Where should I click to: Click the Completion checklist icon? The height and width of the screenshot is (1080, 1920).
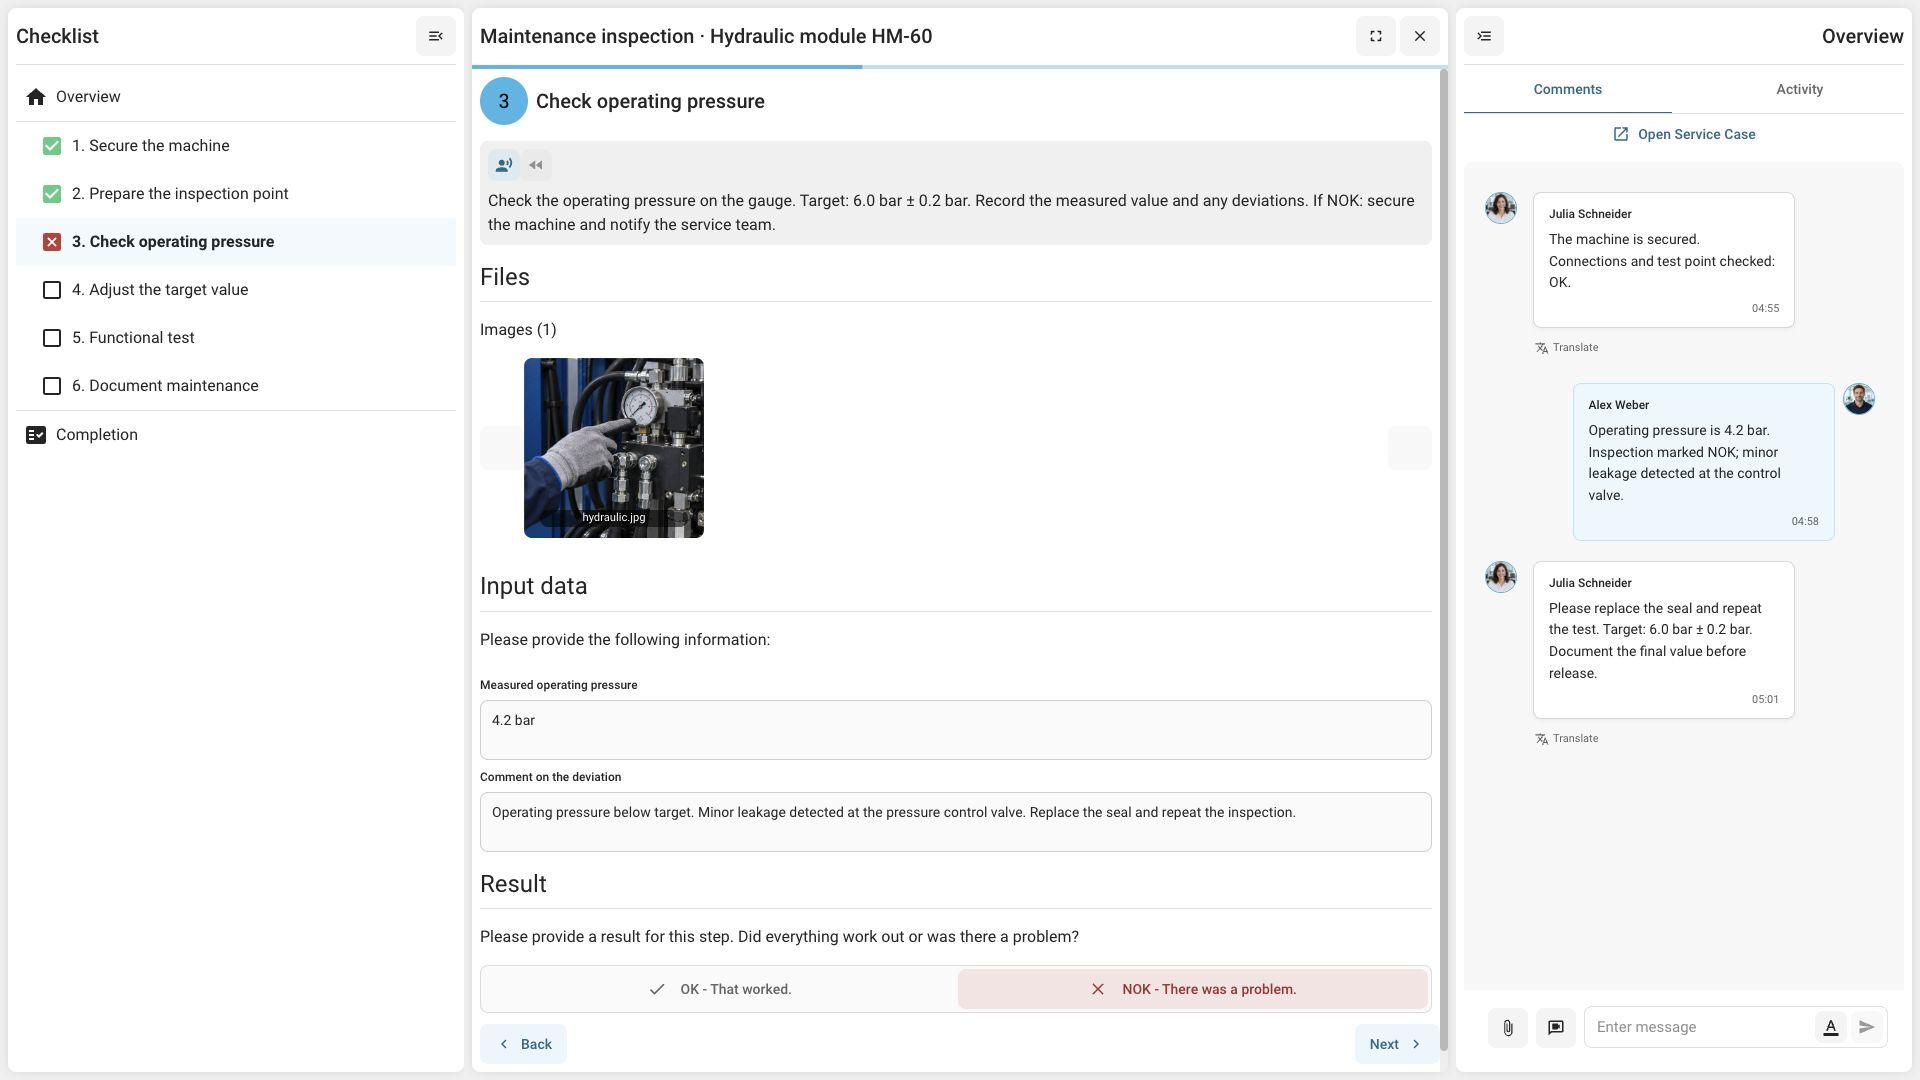pos(36,435)
